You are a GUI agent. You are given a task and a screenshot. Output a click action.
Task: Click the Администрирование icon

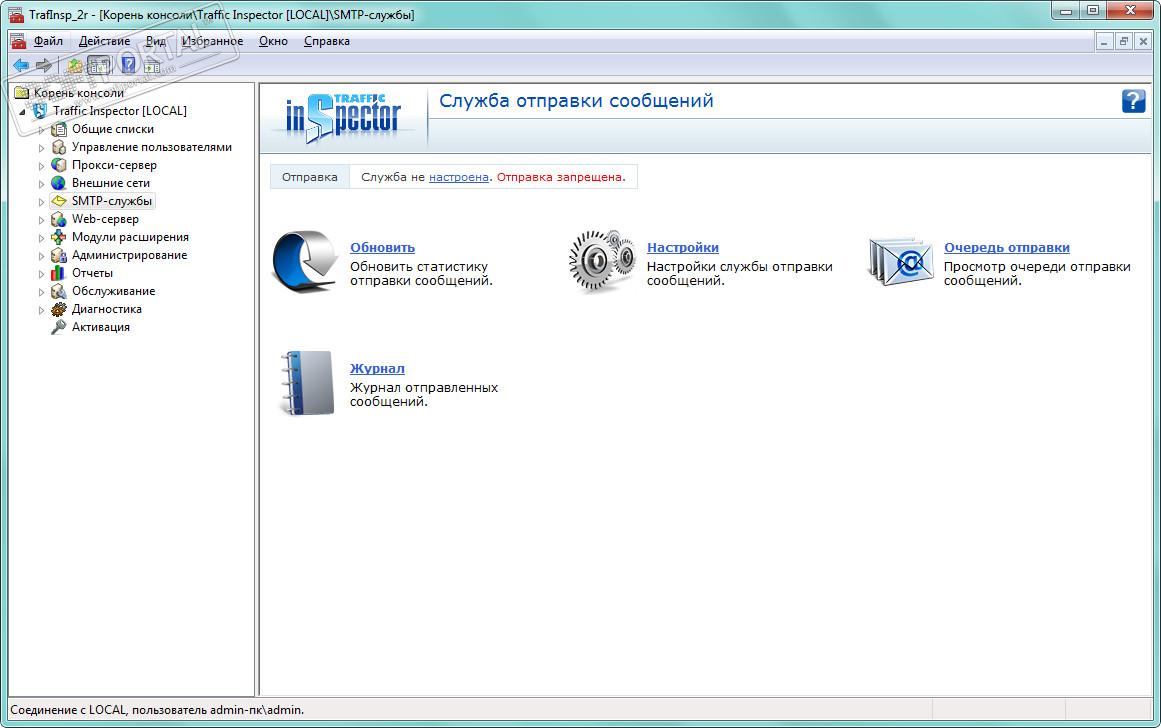pyautogui.click(x=58, y=255)
